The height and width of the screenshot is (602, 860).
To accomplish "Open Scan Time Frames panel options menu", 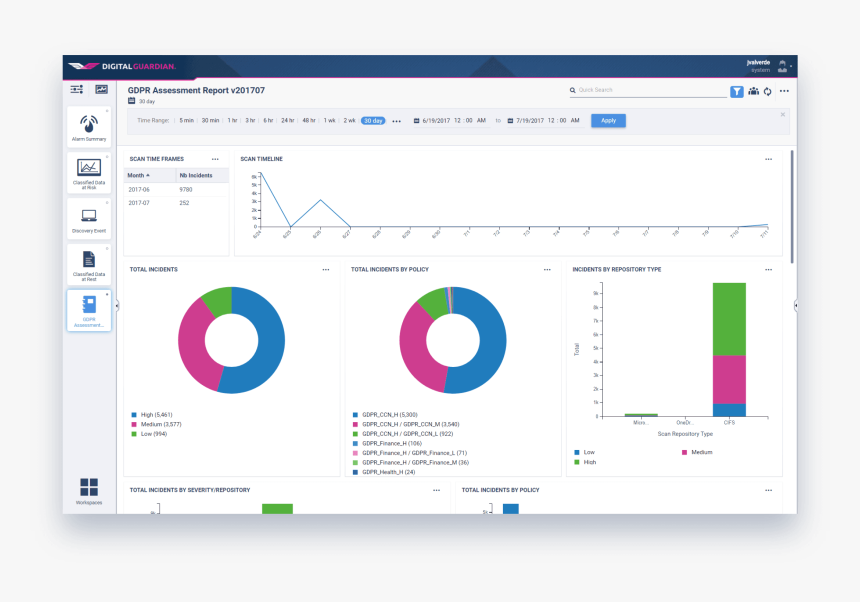I will pos(215,160).
